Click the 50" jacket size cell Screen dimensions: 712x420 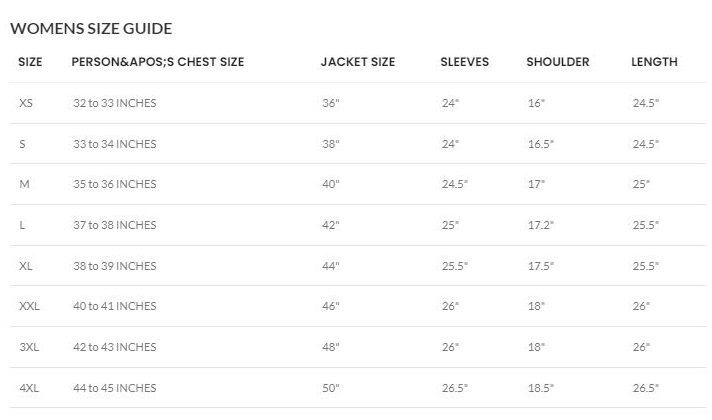331,387
